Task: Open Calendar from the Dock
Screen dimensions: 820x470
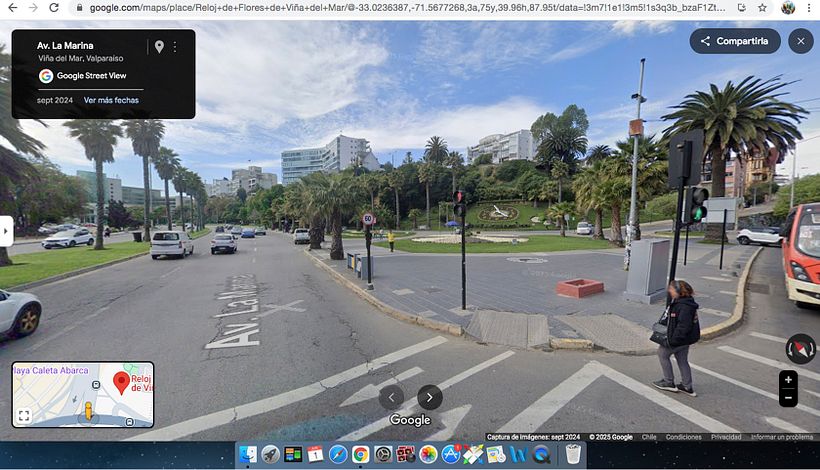Action: click(x=315, y=454)
